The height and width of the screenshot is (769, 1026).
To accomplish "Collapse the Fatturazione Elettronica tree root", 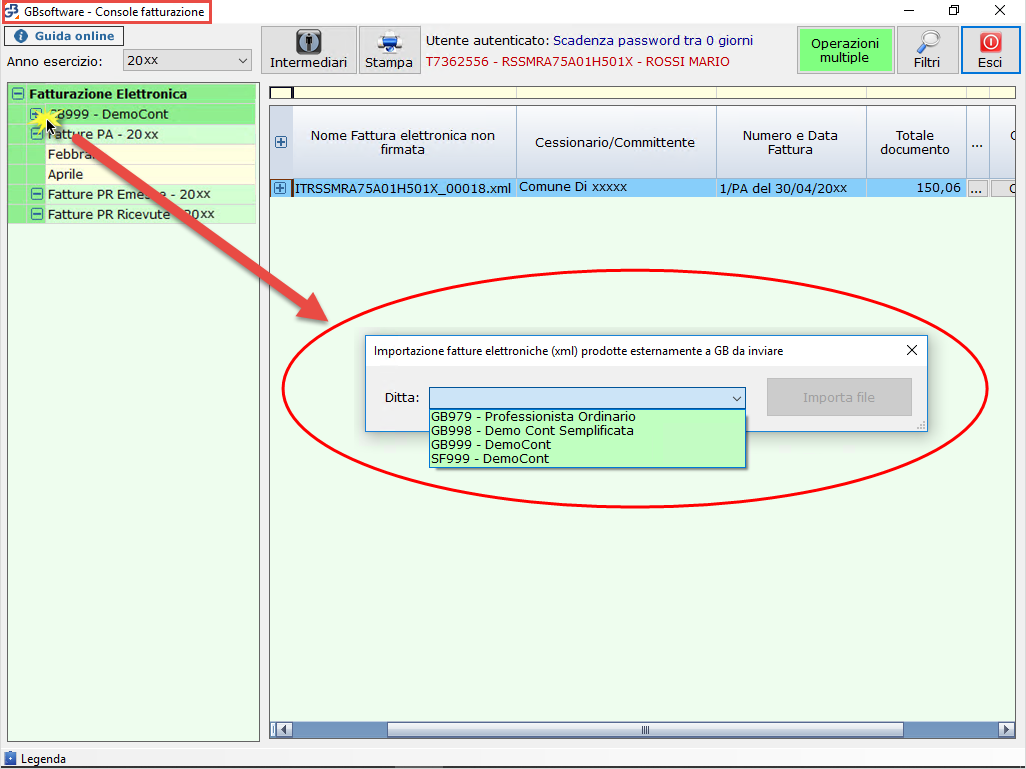I will click(x=17, y=94).
